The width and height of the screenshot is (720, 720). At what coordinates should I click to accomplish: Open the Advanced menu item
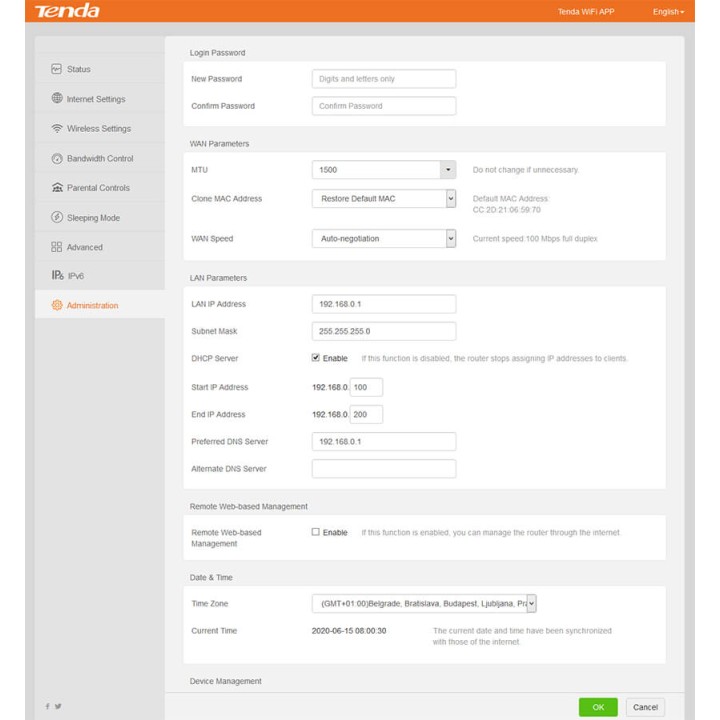pos(100,247)
